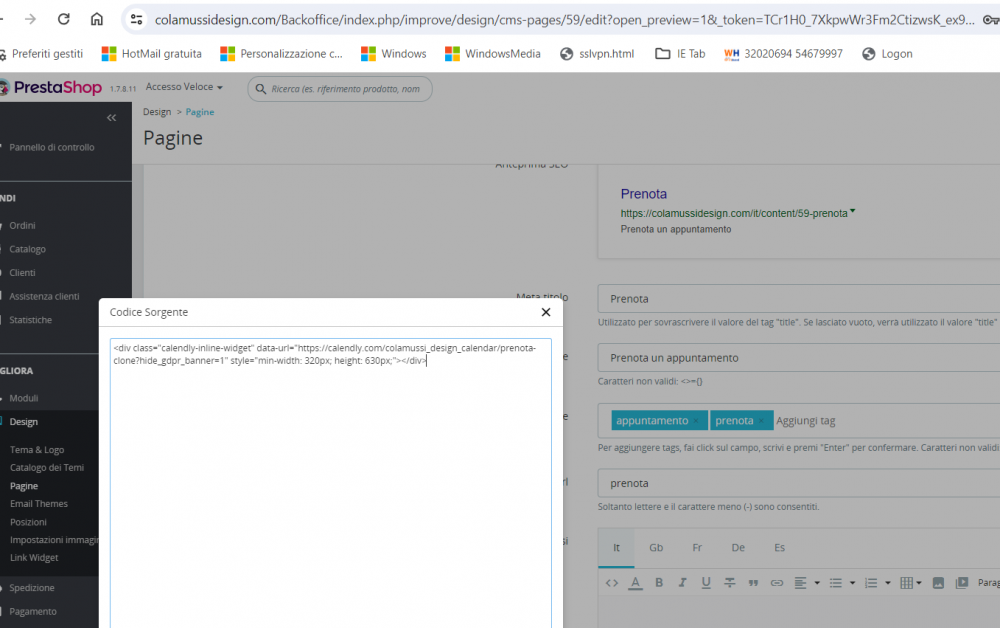Remove the appuntamento tag
Screen dimensions: 1000x628
coord(696,421)
